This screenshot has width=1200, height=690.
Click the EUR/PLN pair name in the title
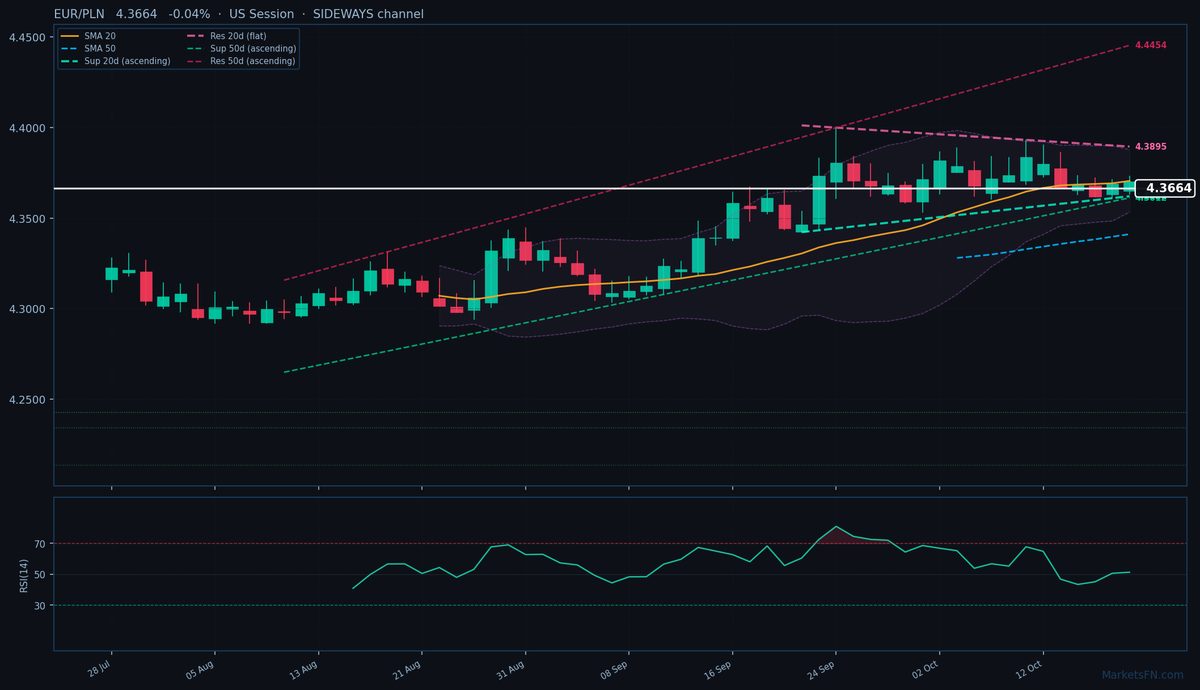(81, 14)
